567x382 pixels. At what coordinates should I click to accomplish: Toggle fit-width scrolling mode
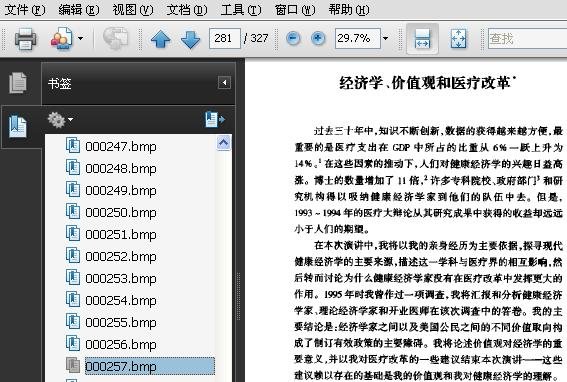422,38
